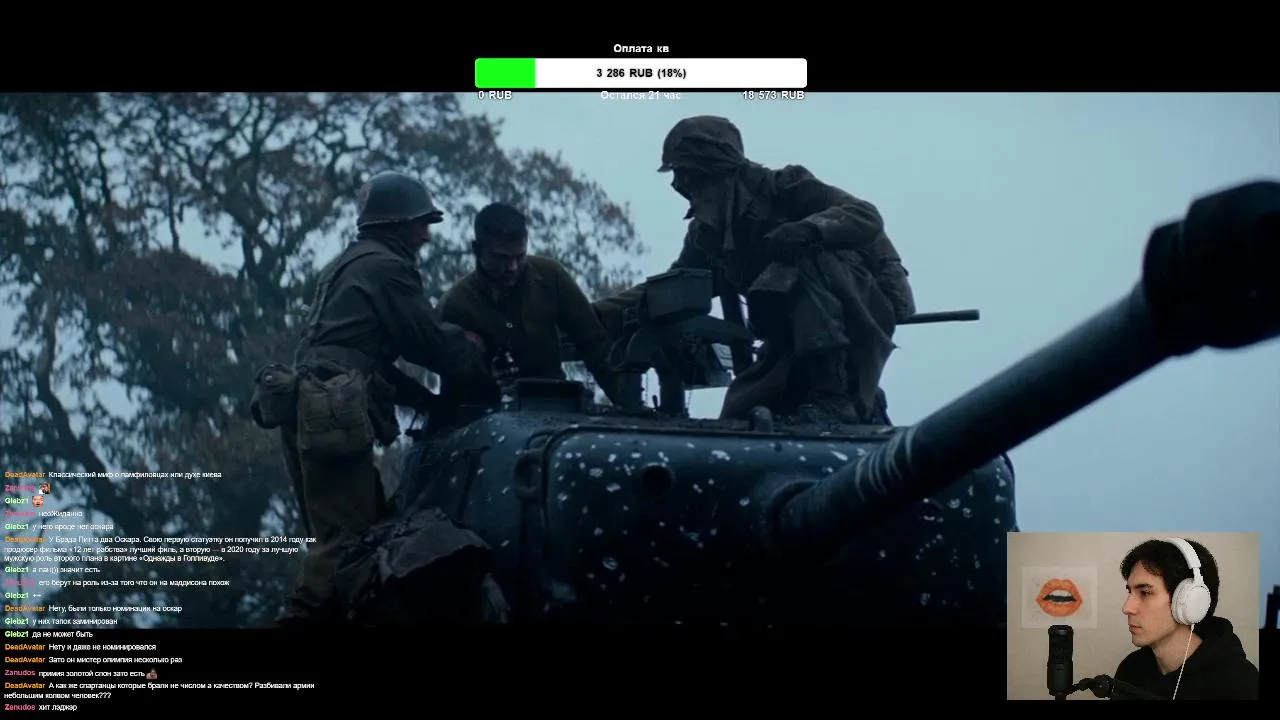The width and height of the screenshot is (1280, 720).
Task: Click the '18 573 RUB' goal target label
Action: pos(773,95)
